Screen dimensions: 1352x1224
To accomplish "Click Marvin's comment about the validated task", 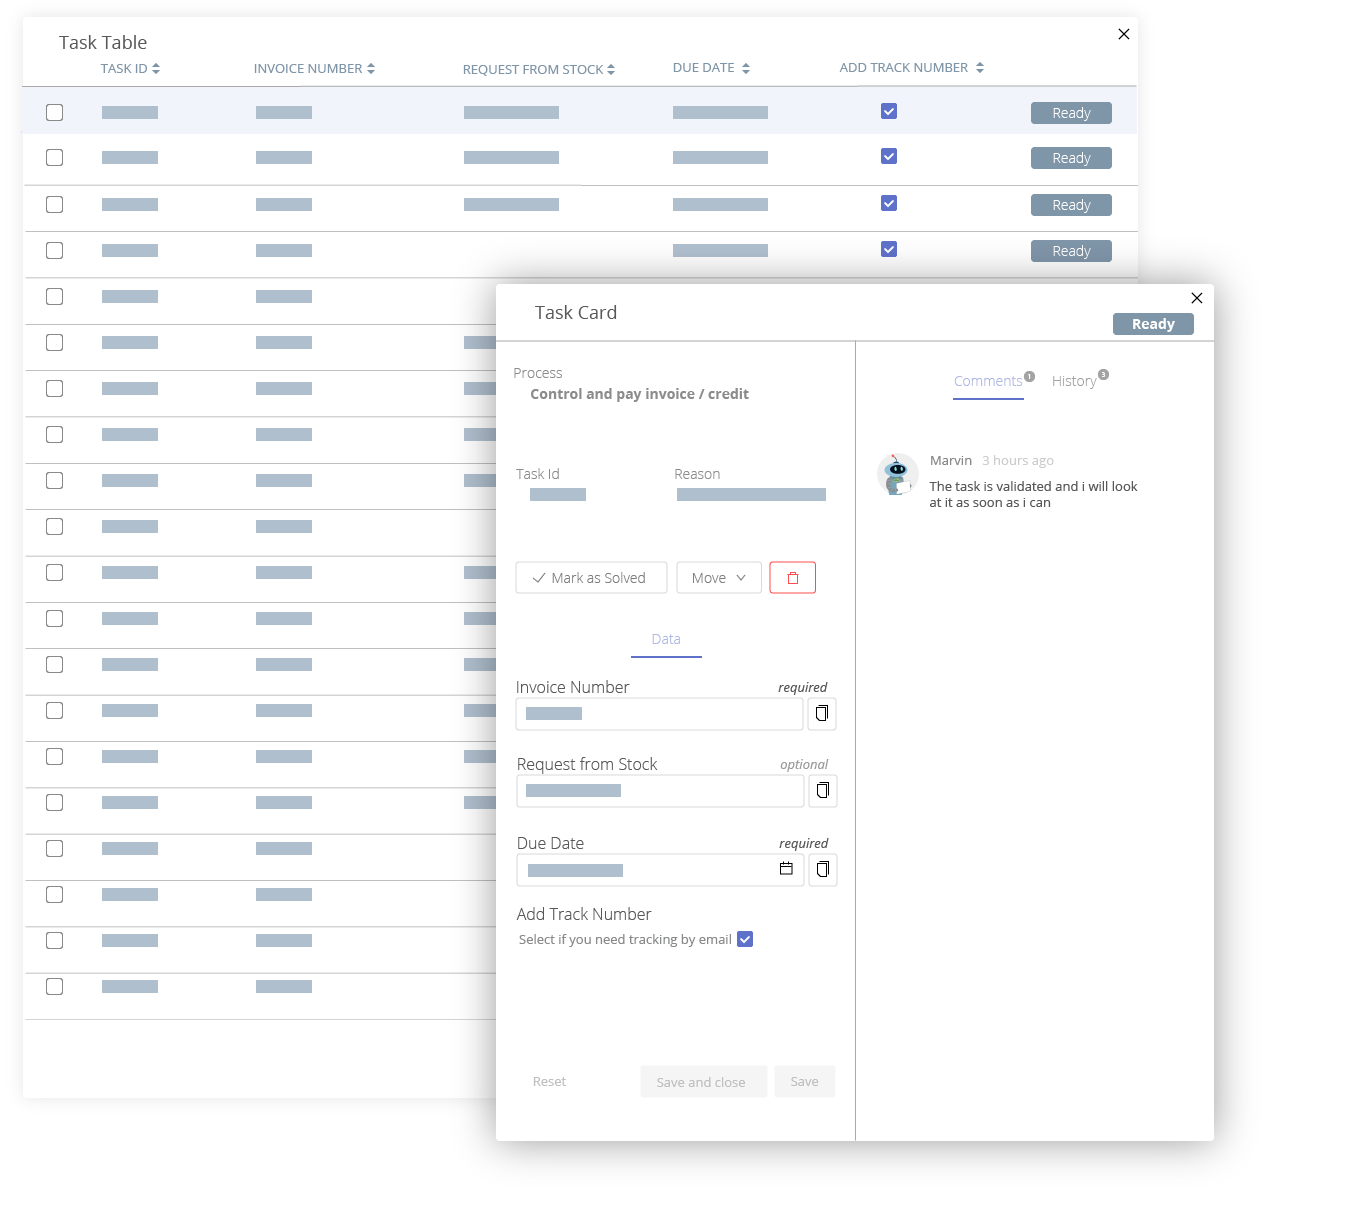I will point(1033,494).
